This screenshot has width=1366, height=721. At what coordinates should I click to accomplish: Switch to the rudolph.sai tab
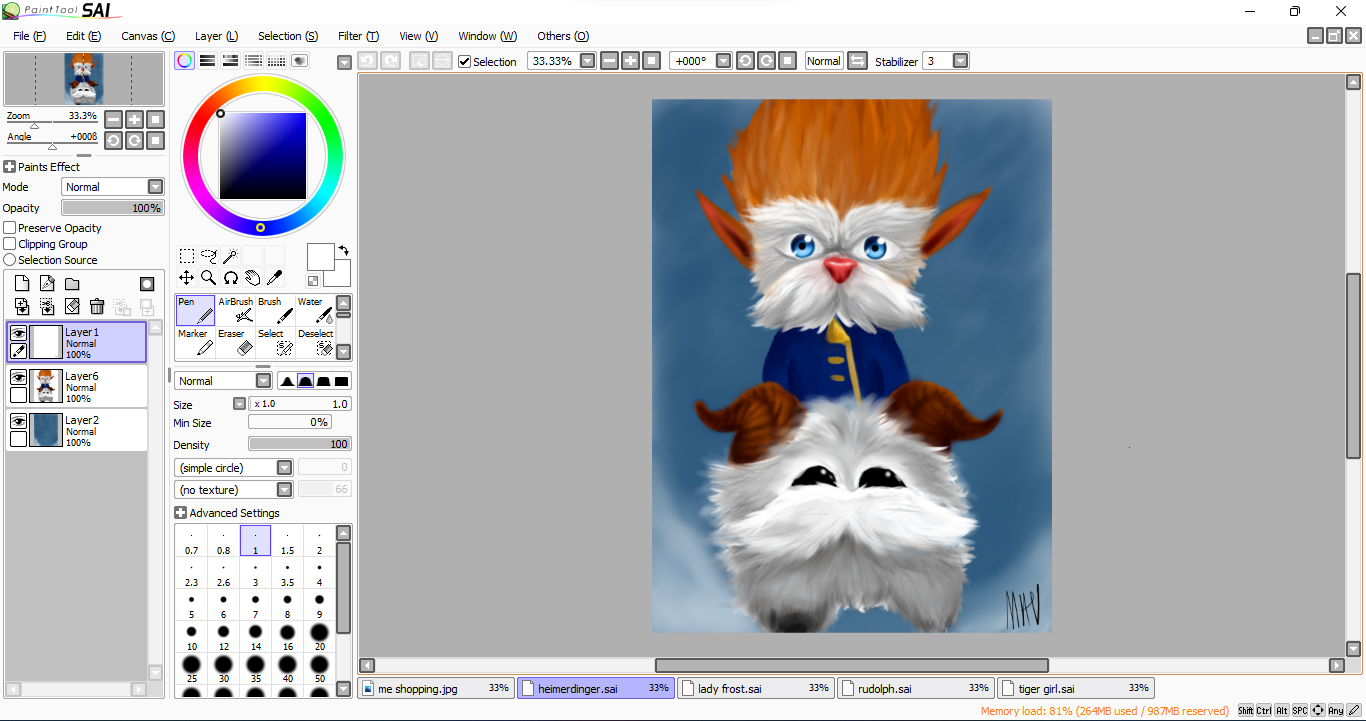click(916, 688)
